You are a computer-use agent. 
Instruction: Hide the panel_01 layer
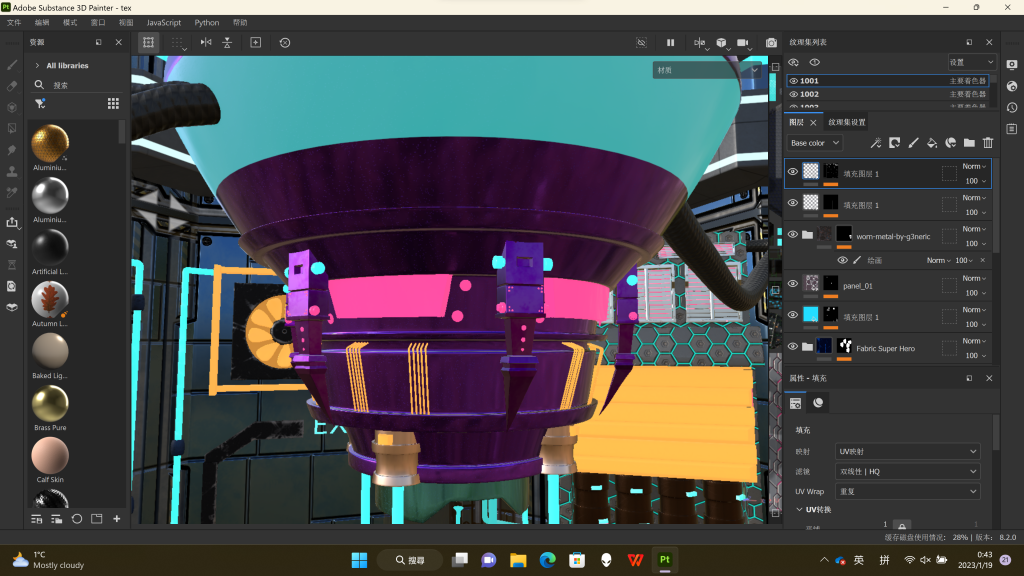[x=793, y=284]
